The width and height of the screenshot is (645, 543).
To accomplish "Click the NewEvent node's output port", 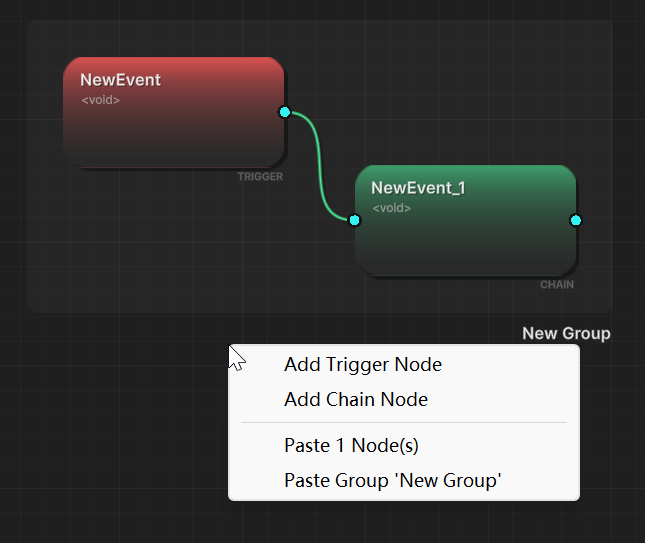I will tap(285, 112).
